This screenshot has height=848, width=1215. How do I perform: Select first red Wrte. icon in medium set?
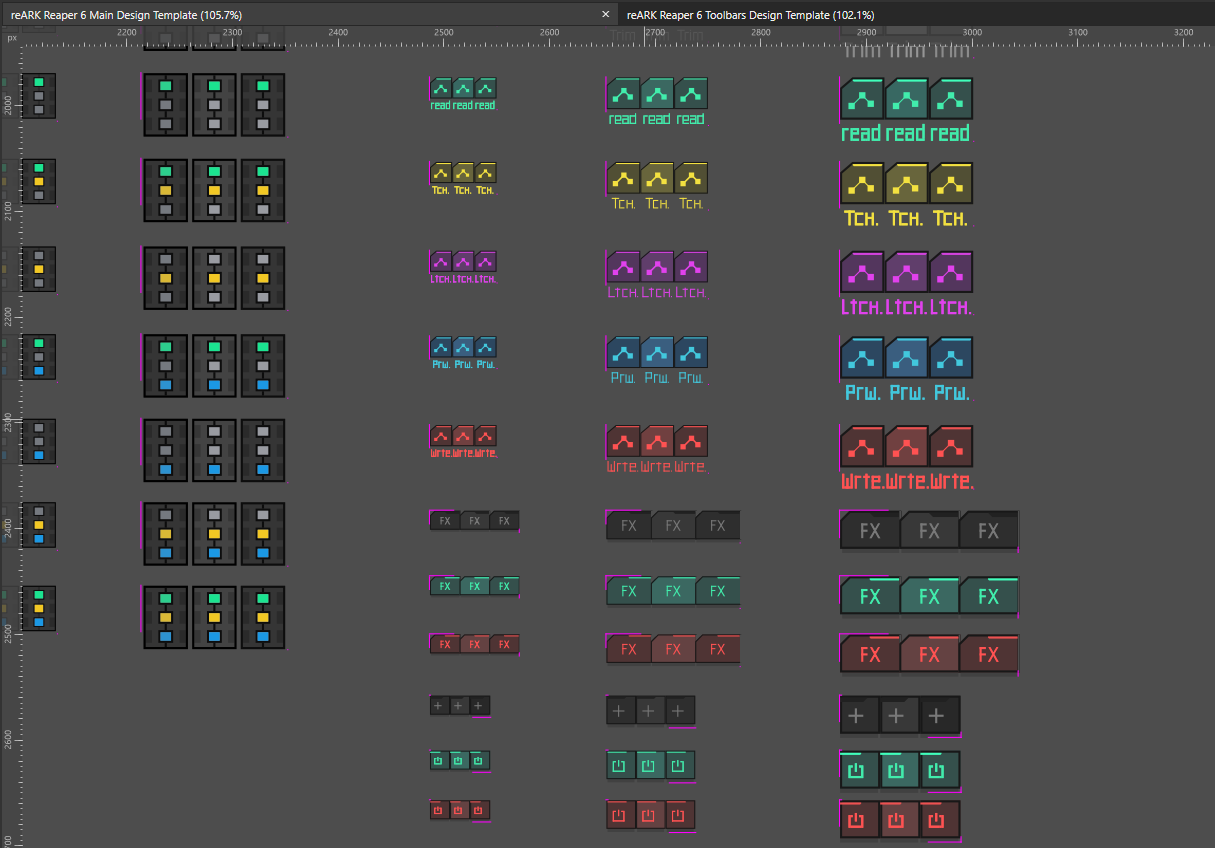623,441
